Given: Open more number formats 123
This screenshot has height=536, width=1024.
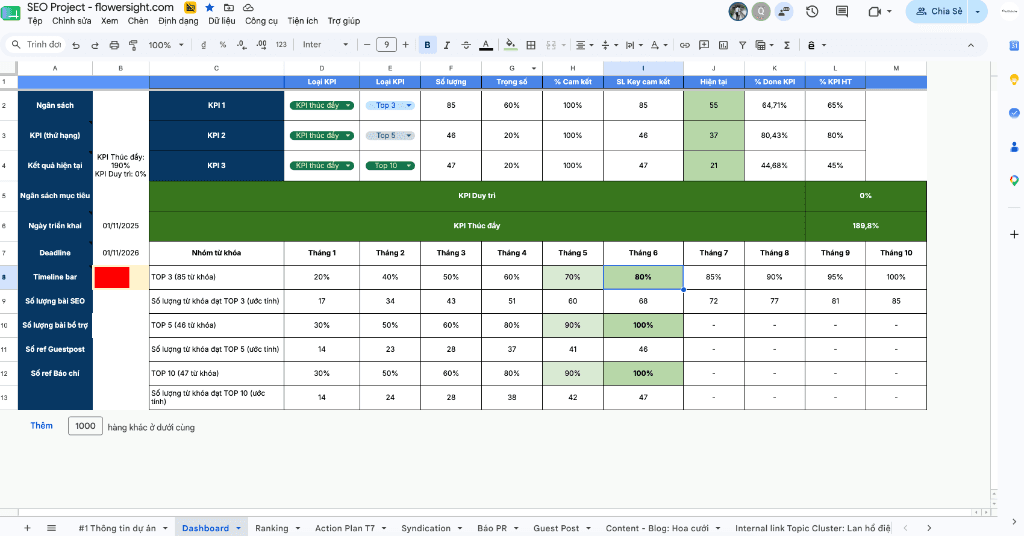Looking at the screenshot, I should [x=281, y=45].
